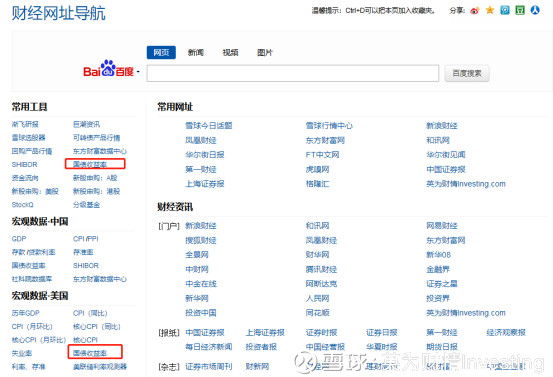Open 历年GDP under 宏观数据·美国
This screenshot has height=377, width=553.
point(26,313)
